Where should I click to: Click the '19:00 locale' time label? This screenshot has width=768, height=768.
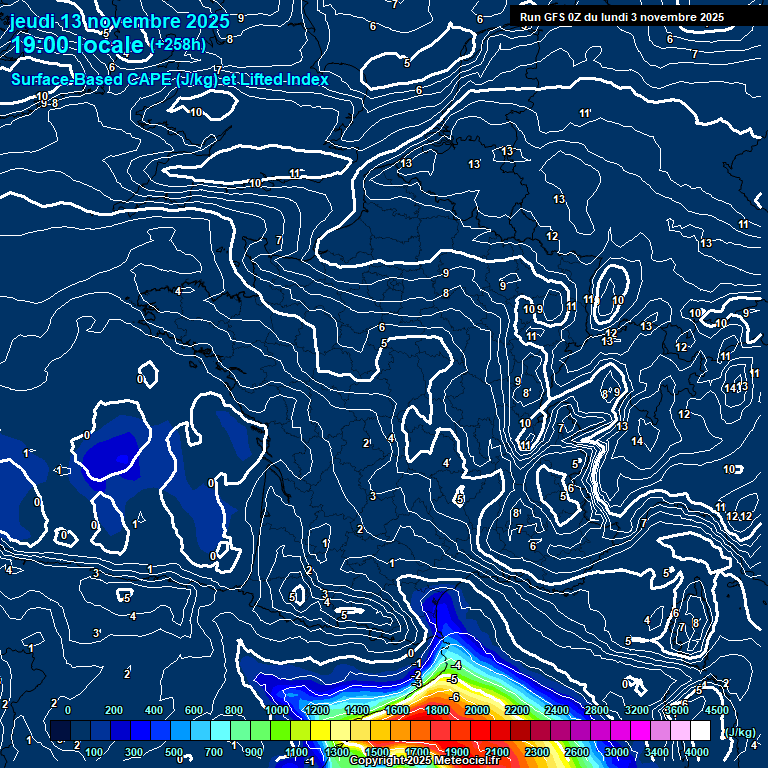(x=77, y=45)
